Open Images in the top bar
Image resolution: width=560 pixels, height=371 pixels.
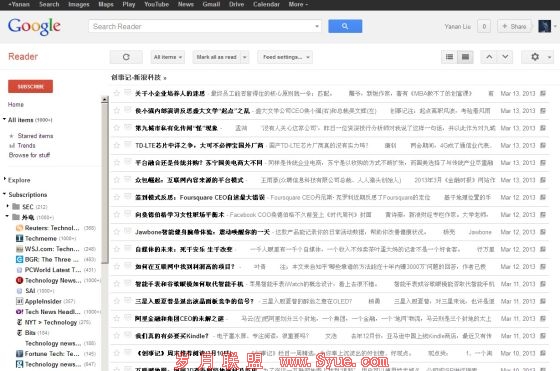click(79, 5)
